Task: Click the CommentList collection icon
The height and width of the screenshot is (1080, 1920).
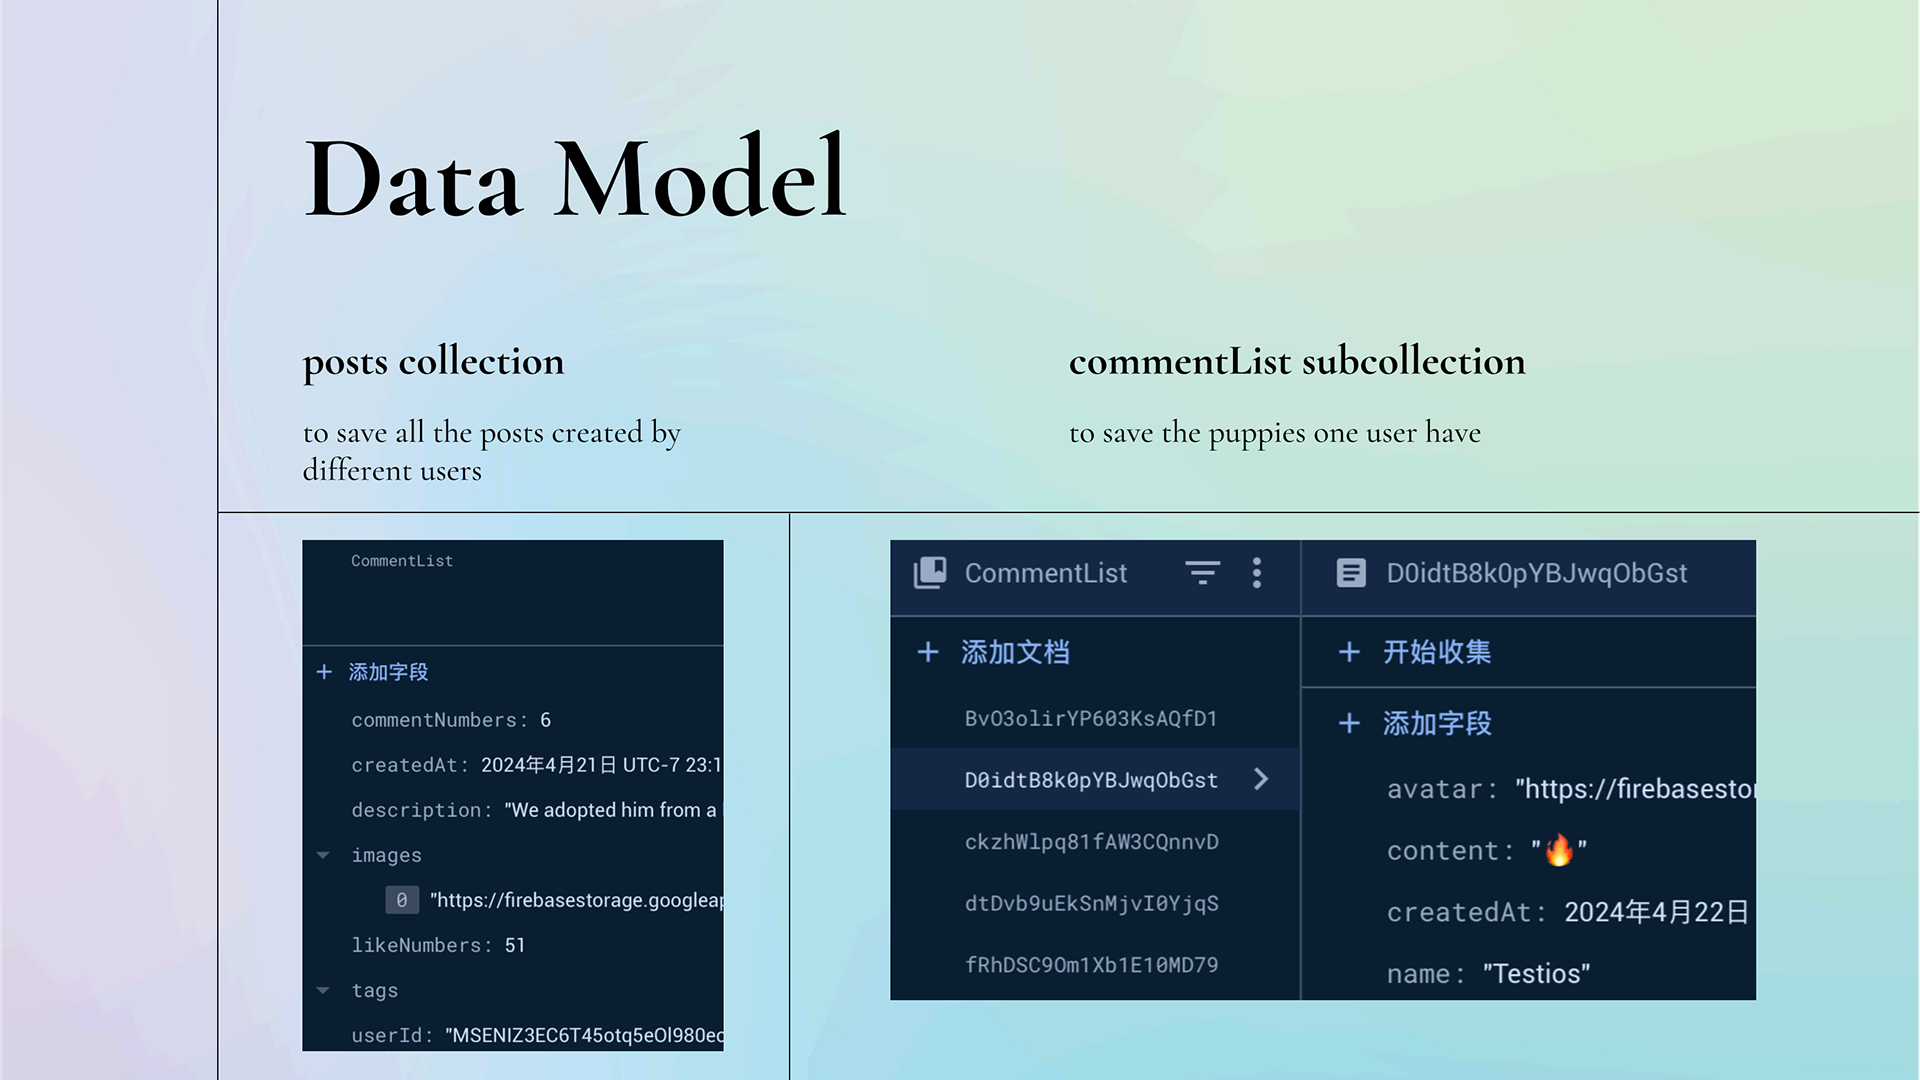Action: coord(930,573)
